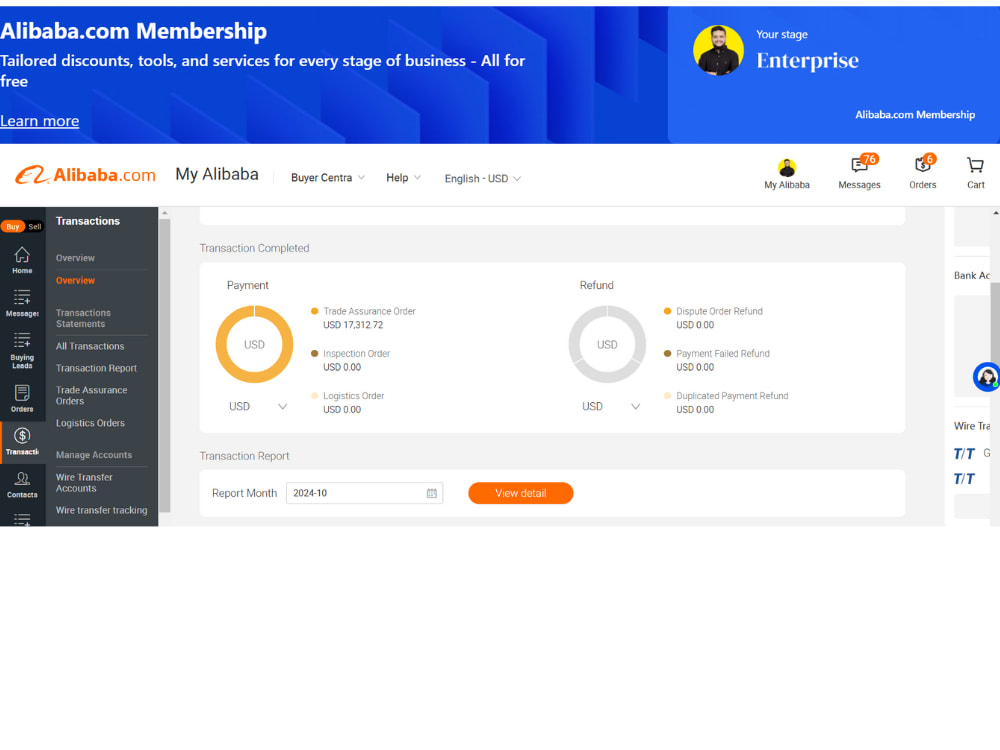Click the Logistics Order legend label
The height and width of the screenshot is (750, 1000).
pyautogui.click(x=353, y=396)
